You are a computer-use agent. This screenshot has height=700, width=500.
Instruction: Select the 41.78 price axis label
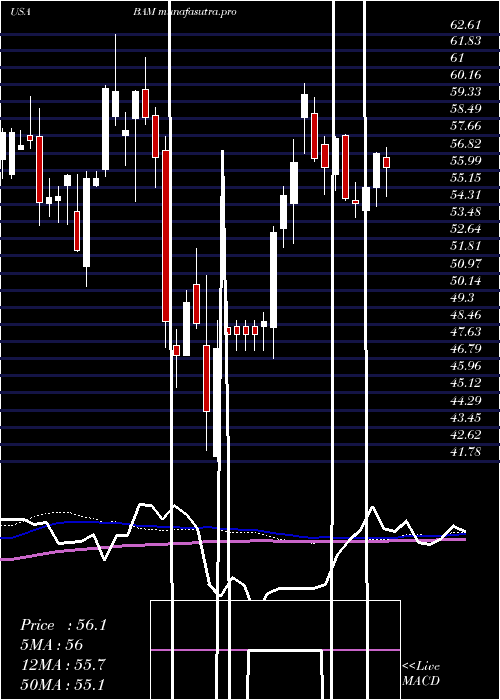[x=465, y=452]
